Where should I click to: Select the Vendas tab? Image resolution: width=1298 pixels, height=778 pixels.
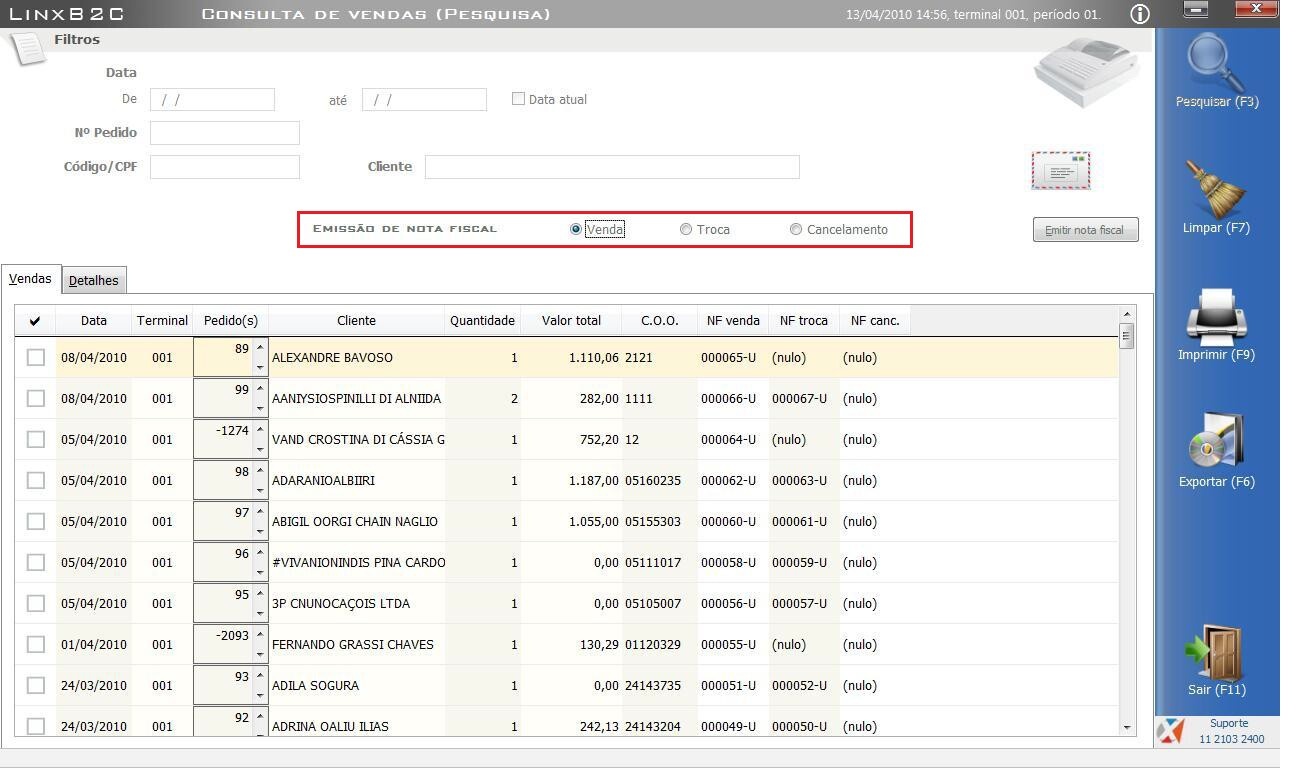click(x=30, y=279)
